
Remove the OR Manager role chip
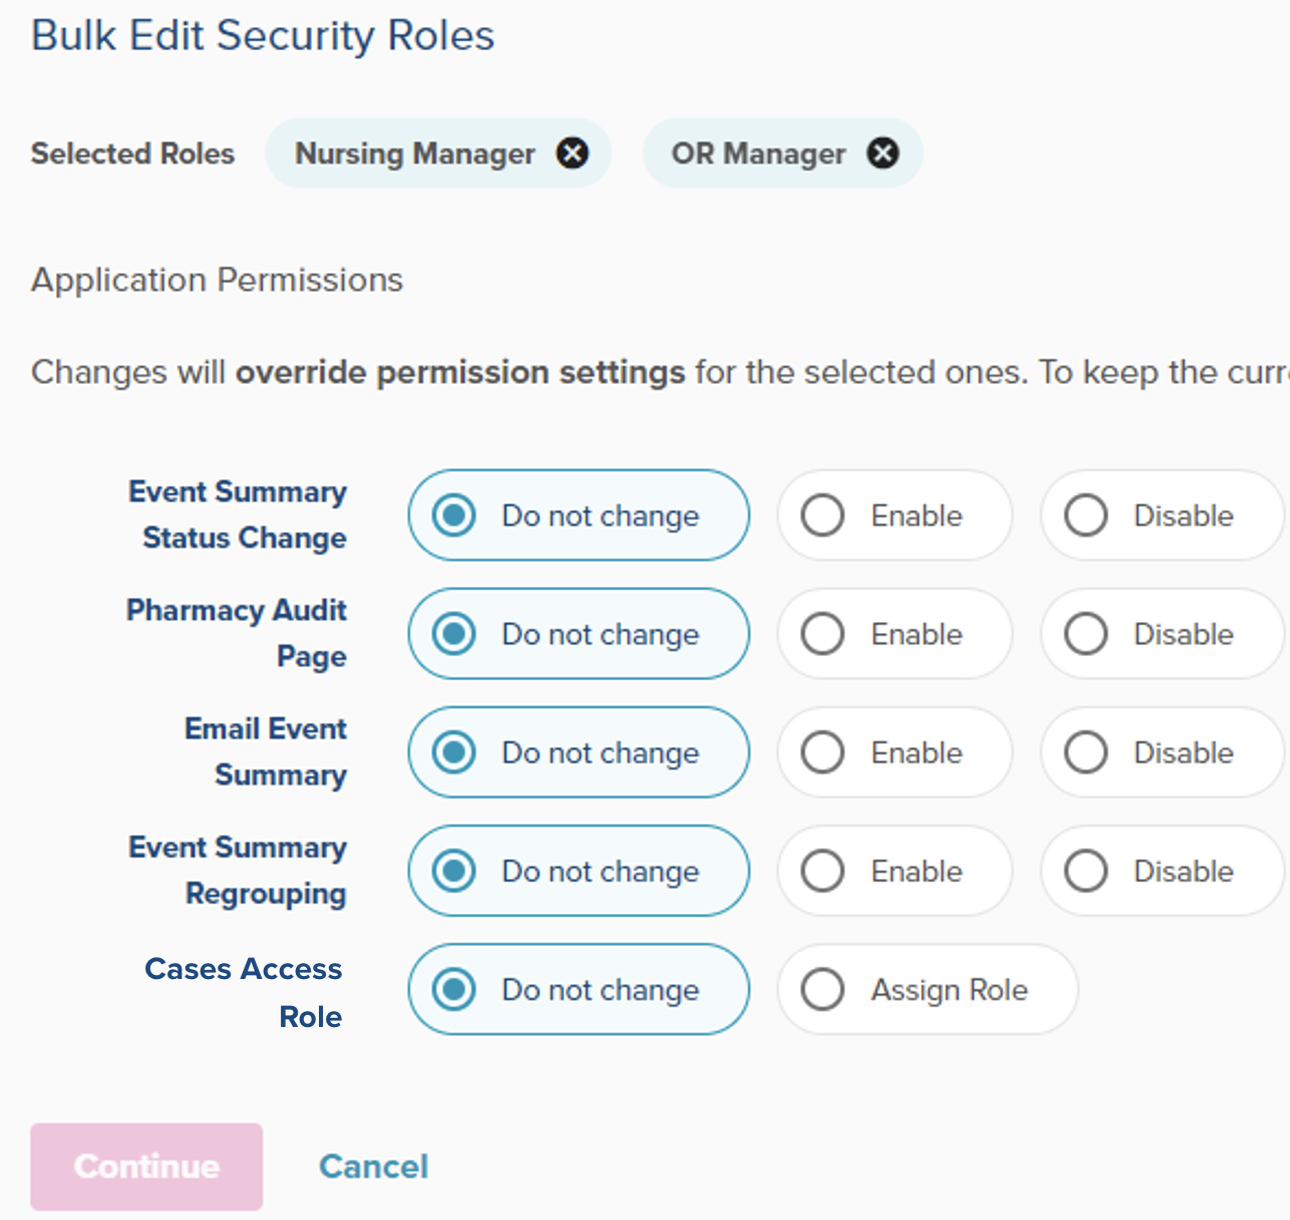tap(882, 153)
